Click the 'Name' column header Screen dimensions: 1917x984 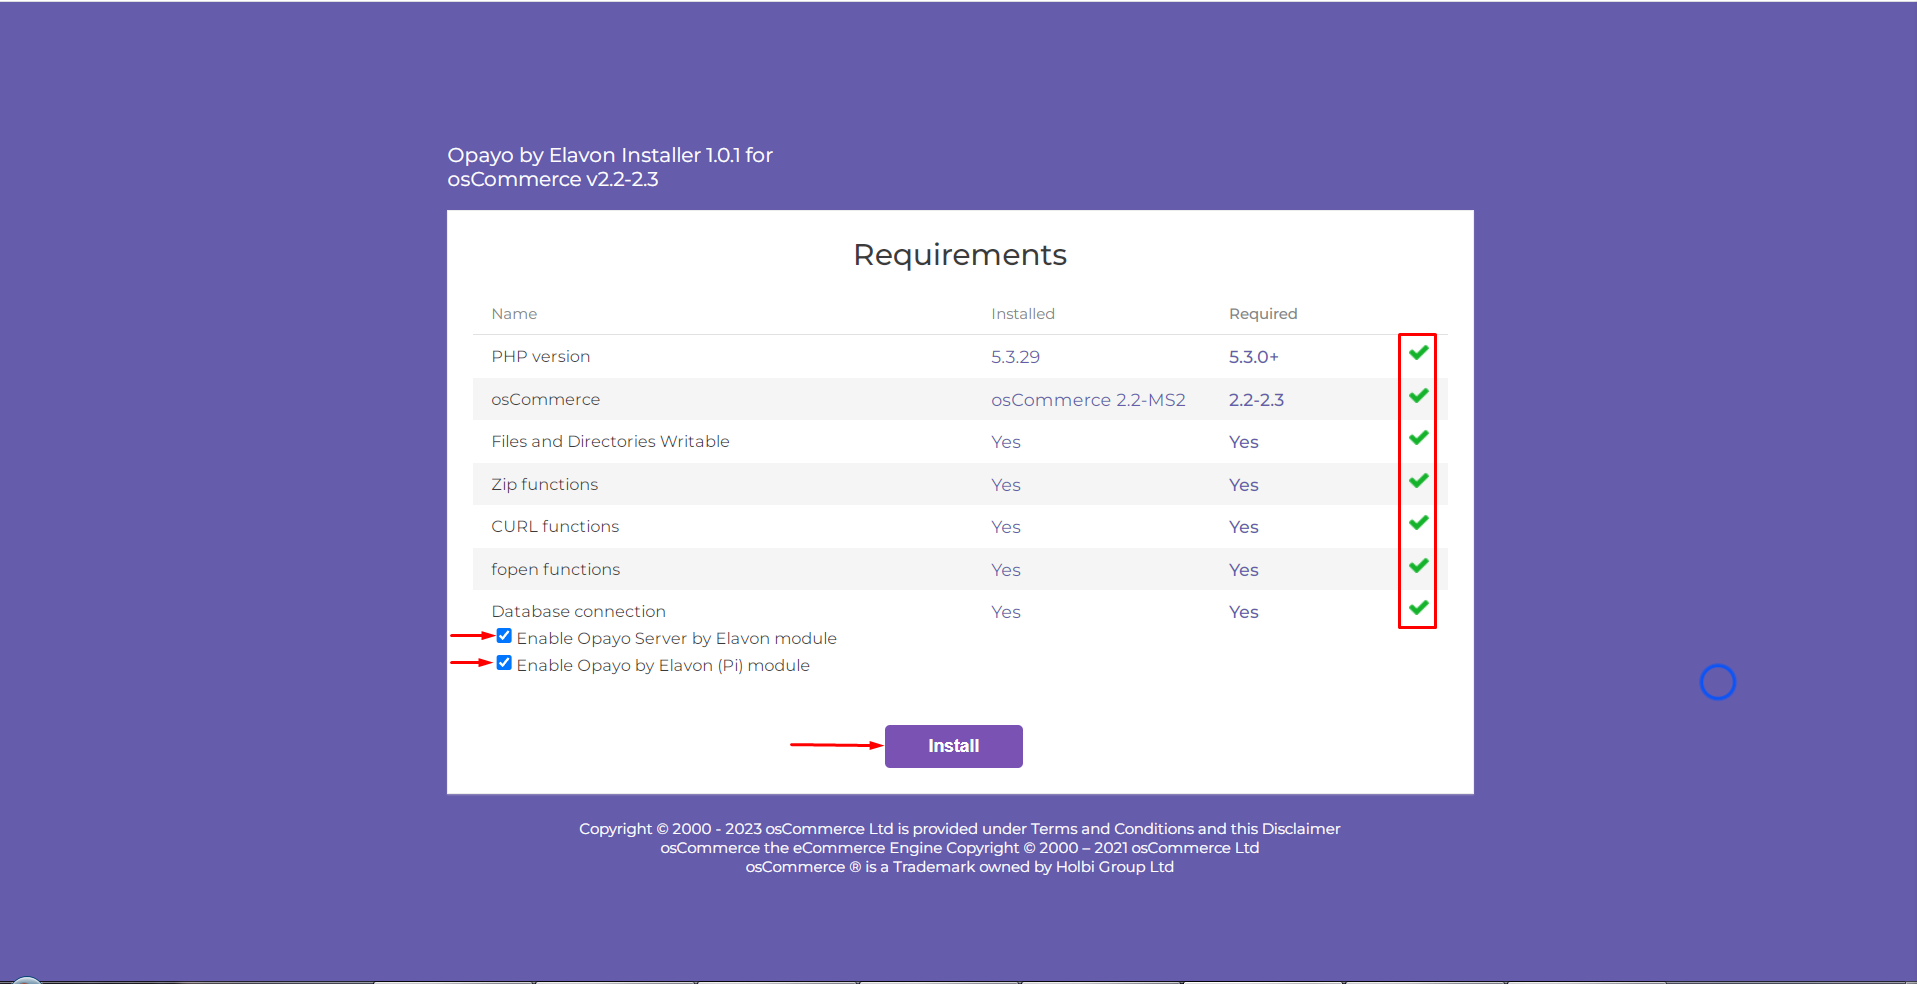514,314
